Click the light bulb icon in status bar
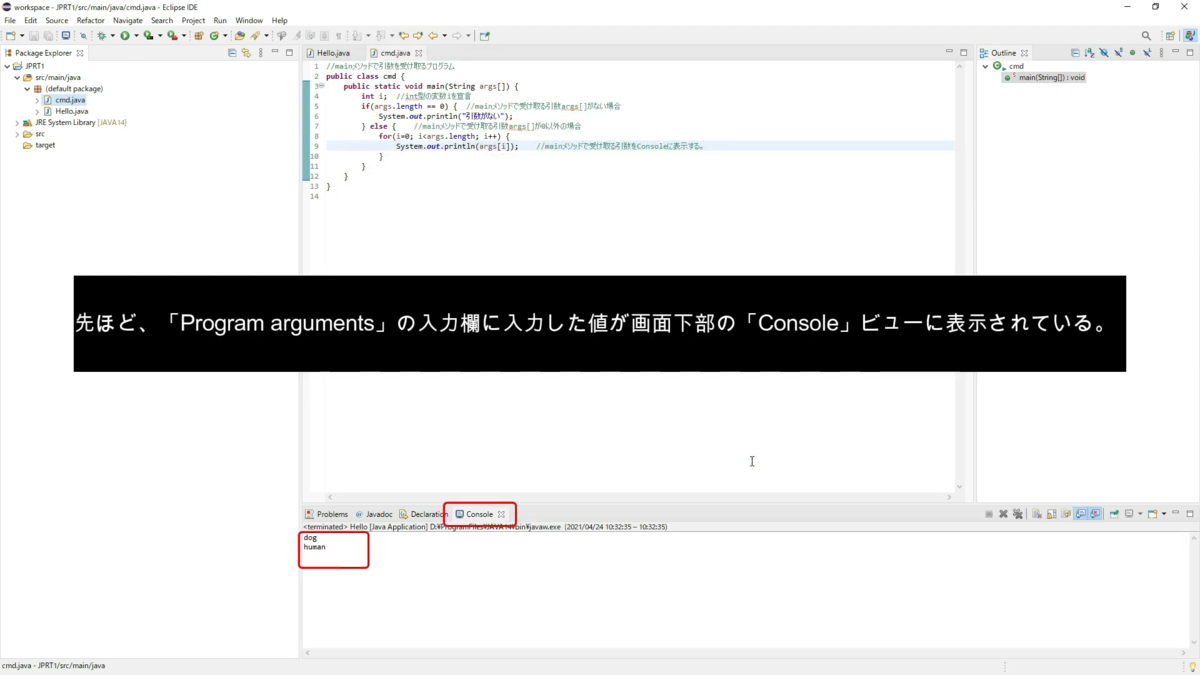Image resolution: width=1200 pixels, height=675 pixels. [1192, 666]
